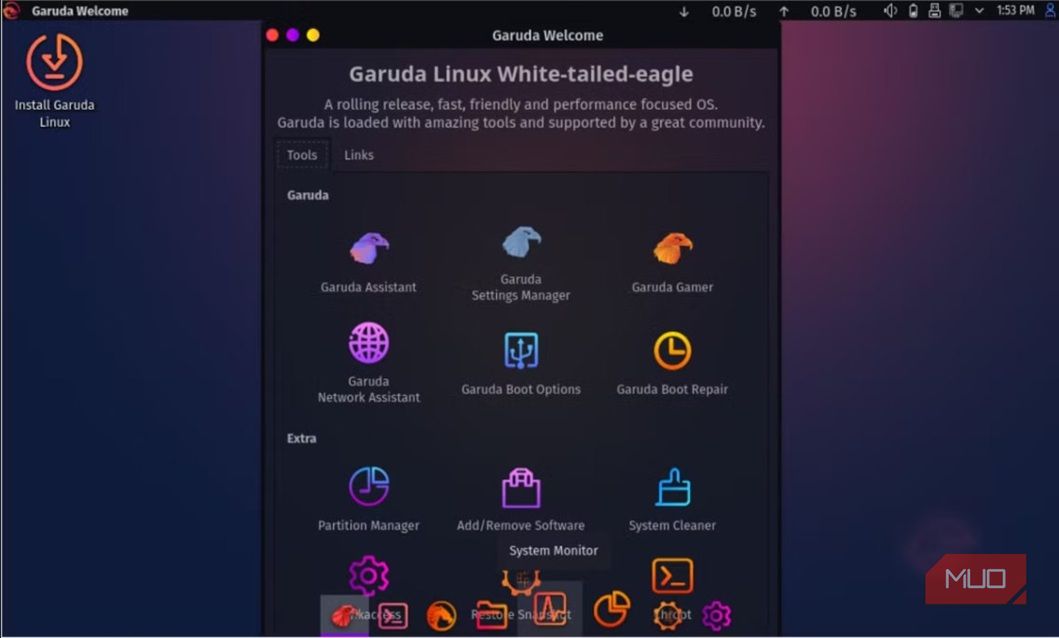Open removable devices tray icon
Screen dimensions: 1059x638
(934, 11)
